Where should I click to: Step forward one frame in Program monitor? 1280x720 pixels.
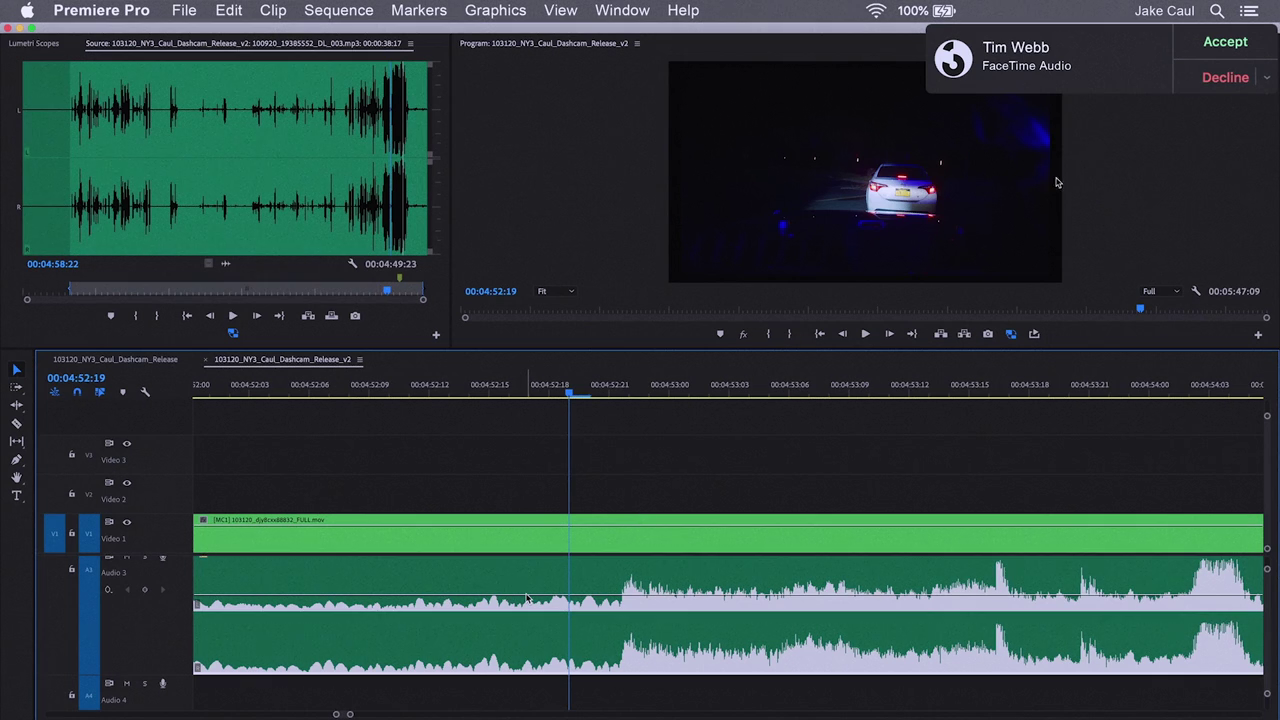889,334
